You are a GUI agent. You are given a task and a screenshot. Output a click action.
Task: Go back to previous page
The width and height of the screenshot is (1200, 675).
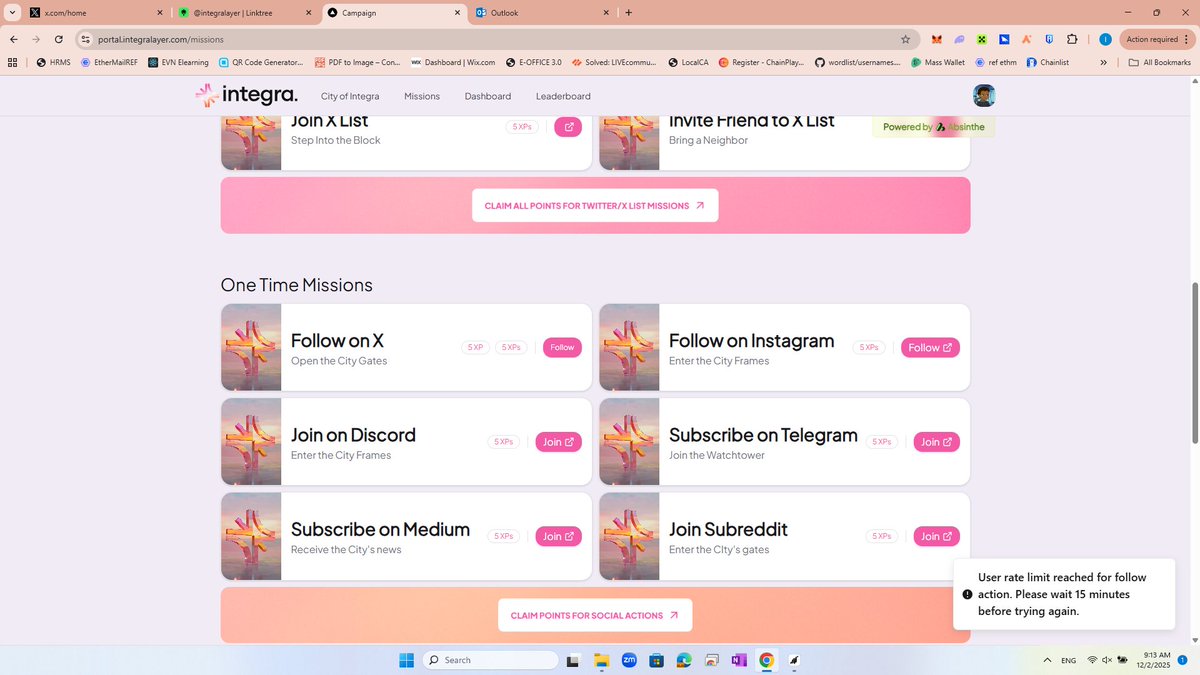point(14,39)
